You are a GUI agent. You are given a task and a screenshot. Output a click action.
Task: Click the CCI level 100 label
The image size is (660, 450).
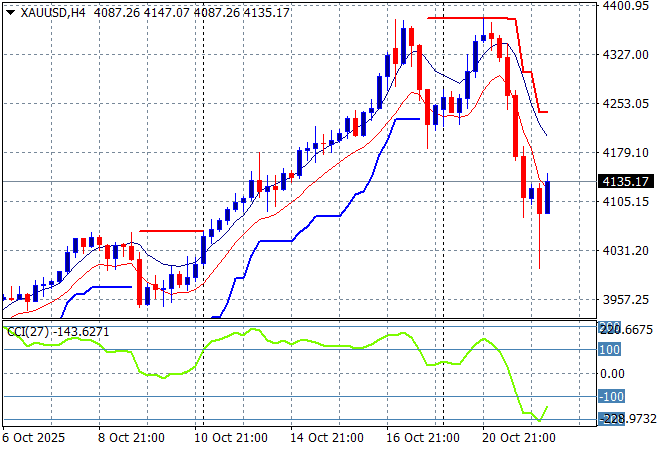click(609, 349)
